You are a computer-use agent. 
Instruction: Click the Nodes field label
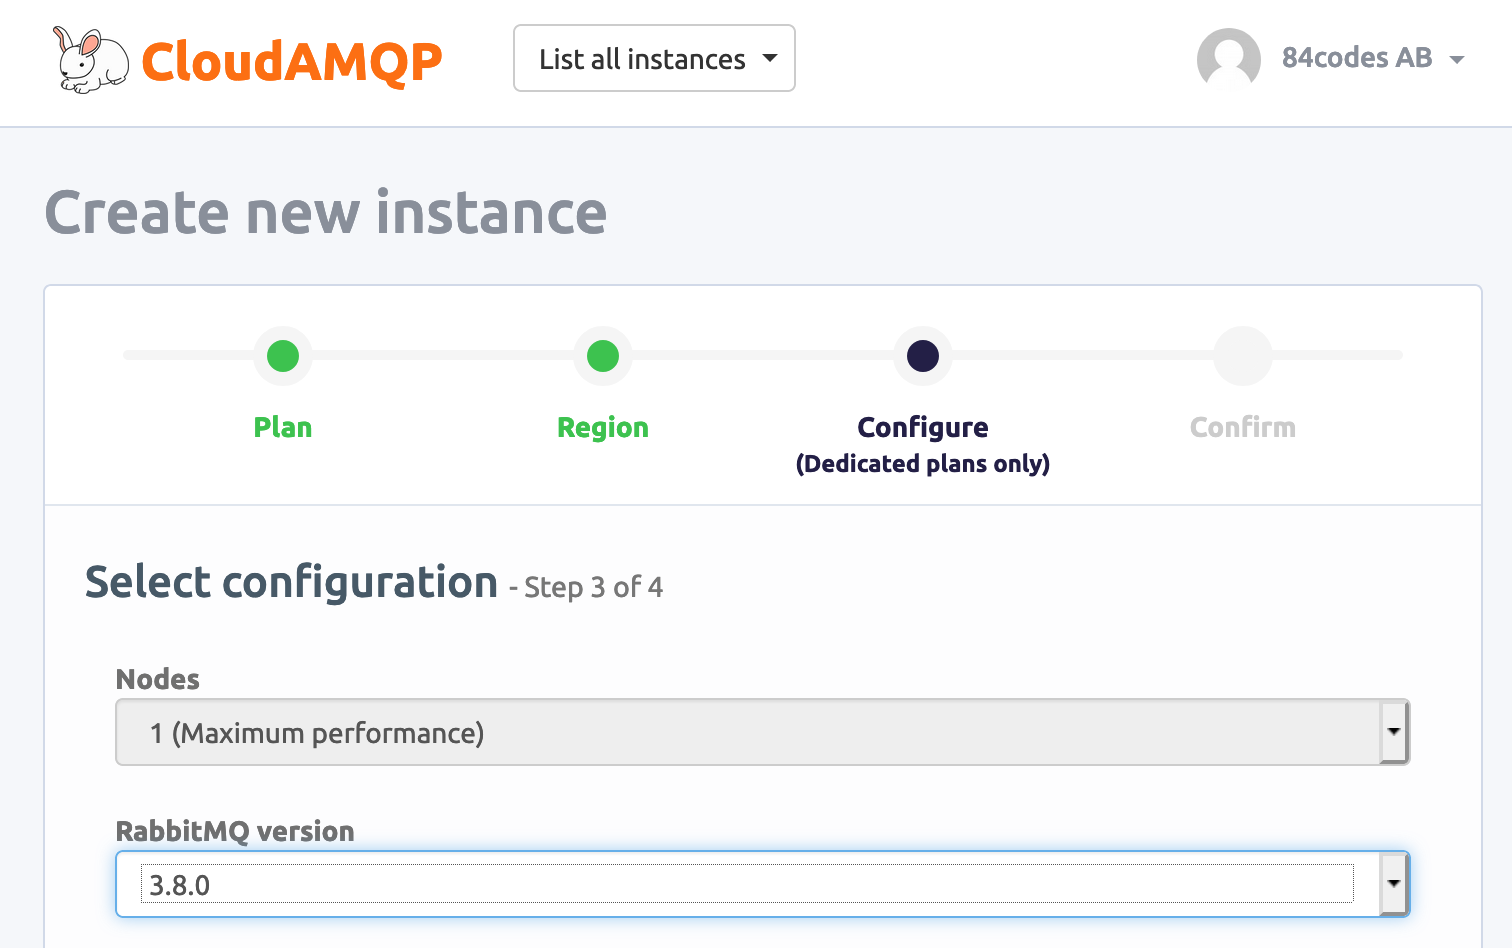(x=158, y=679)
